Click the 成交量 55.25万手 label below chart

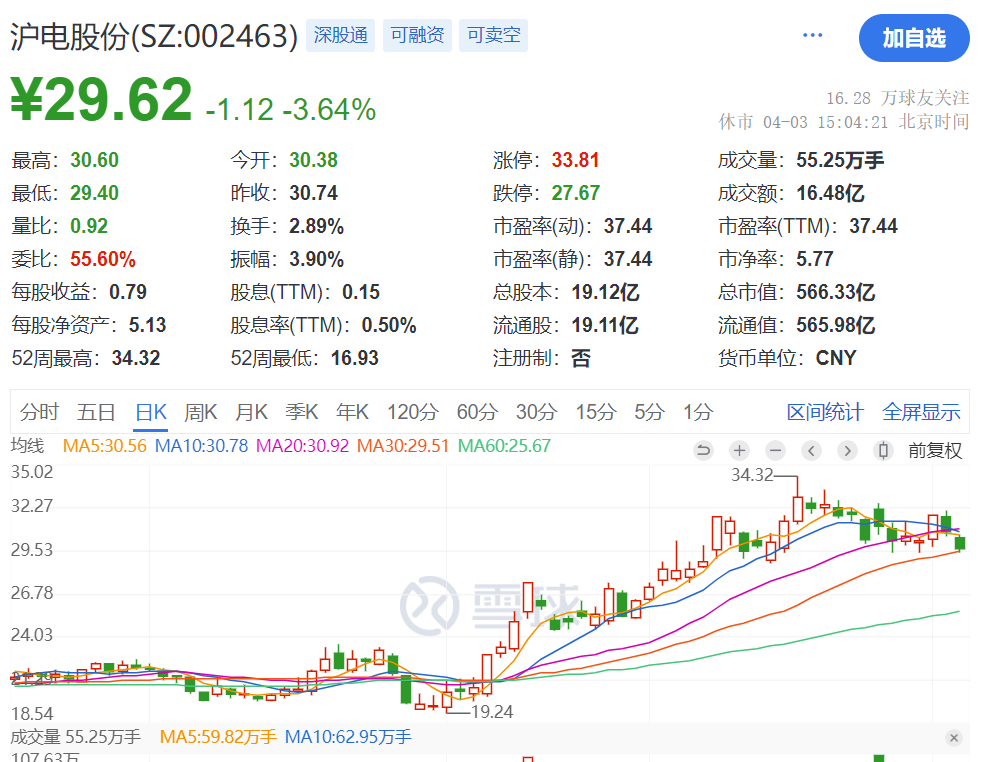(x=75, y=737)
